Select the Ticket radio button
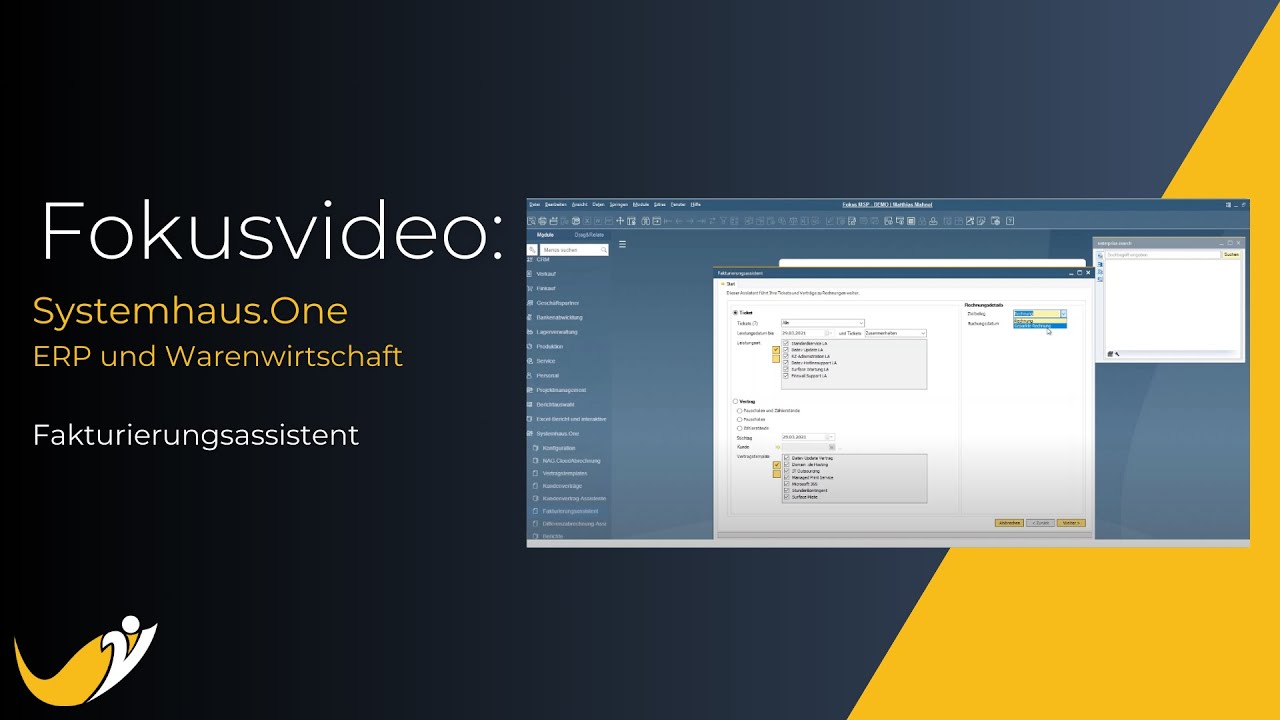Image resolution: width=1280 pixels, height=720 pixels. point(736,313)
